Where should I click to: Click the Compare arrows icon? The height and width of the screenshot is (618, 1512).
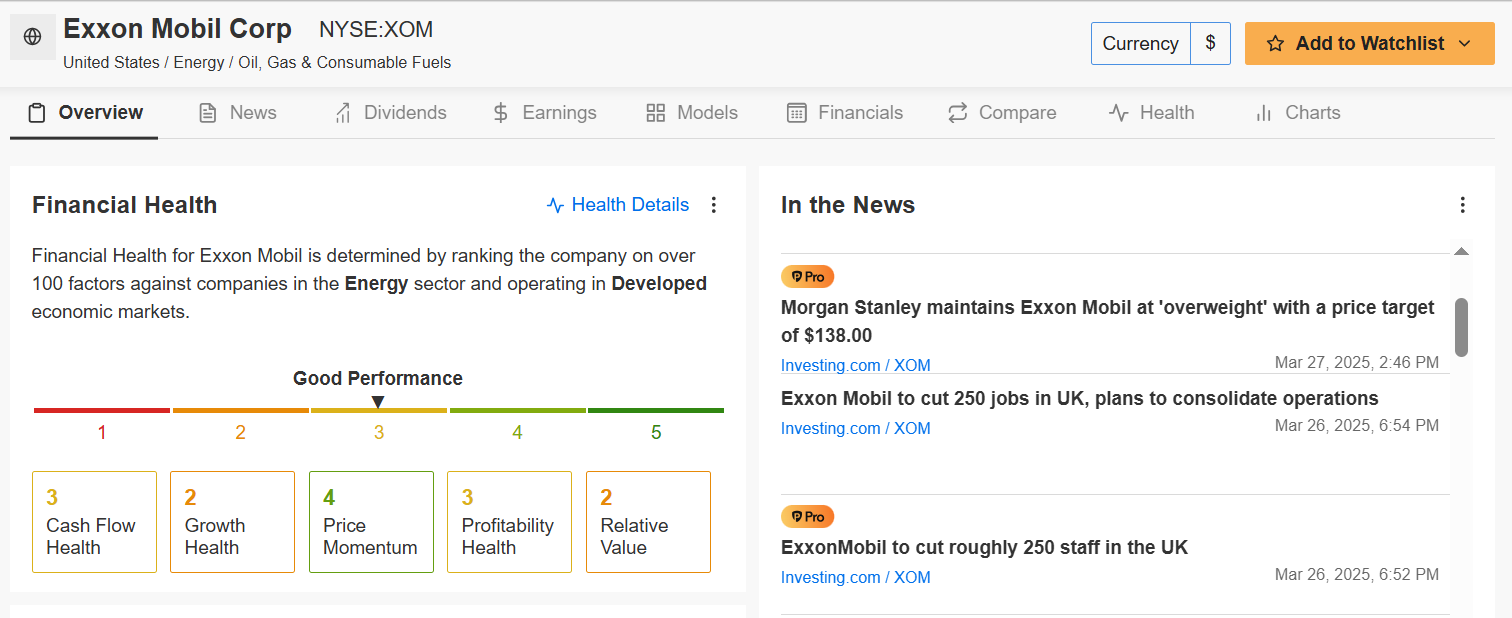(958, 113)
